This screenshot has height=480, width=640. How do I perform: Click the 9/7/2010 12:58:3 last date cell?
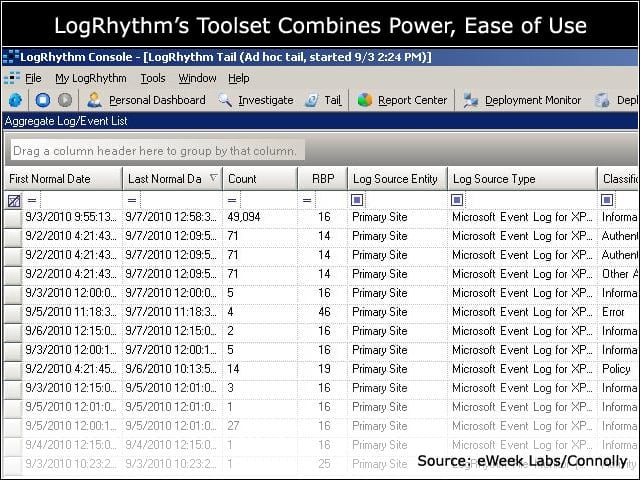pyautogui.click(x=171, y=217)
